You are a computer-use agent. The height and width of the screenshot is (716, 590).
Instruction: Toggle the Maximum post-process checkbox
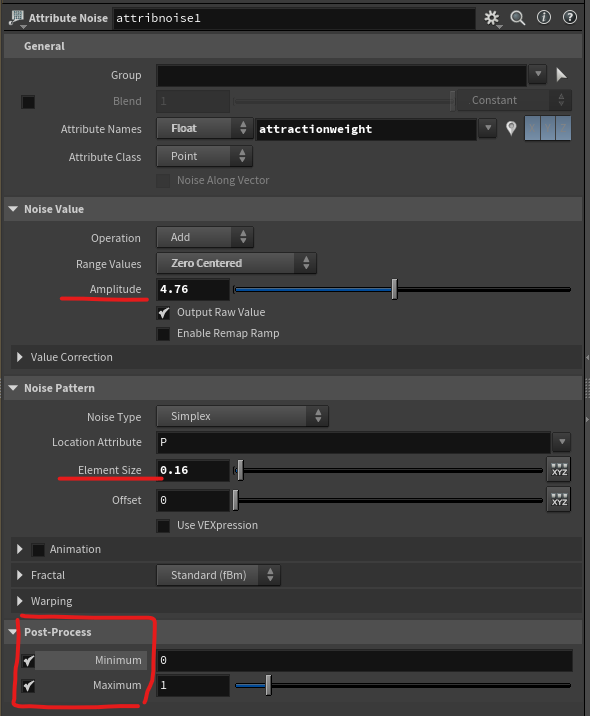(28, 686)
